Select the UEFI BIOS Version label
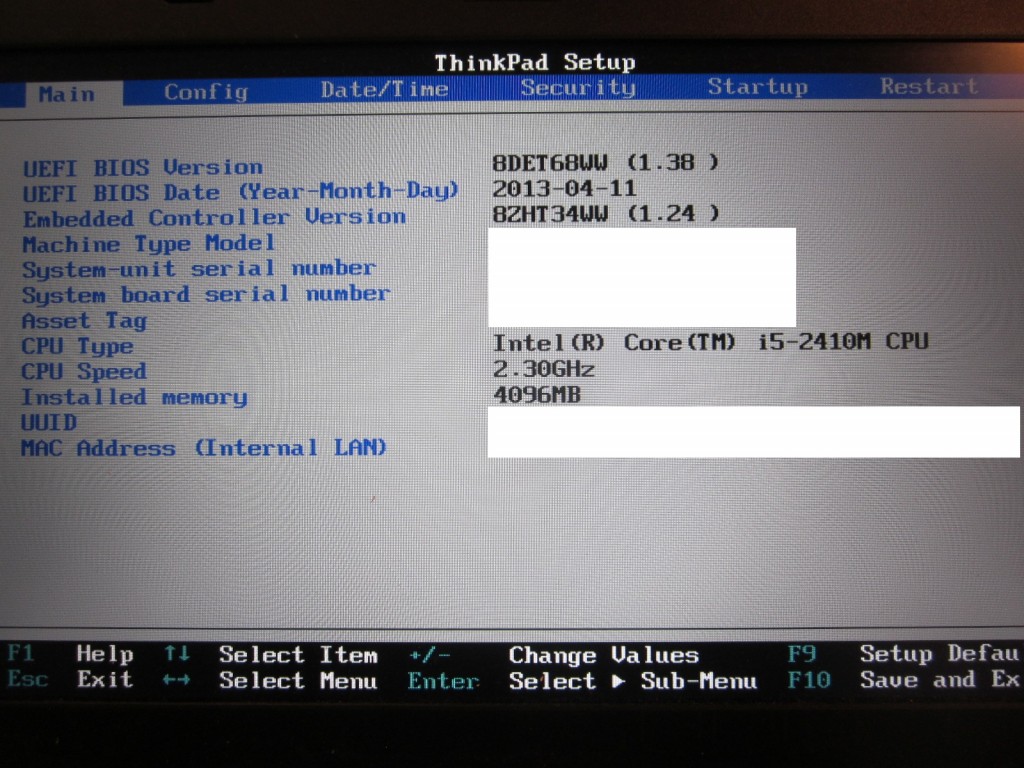 click(143, 168)
